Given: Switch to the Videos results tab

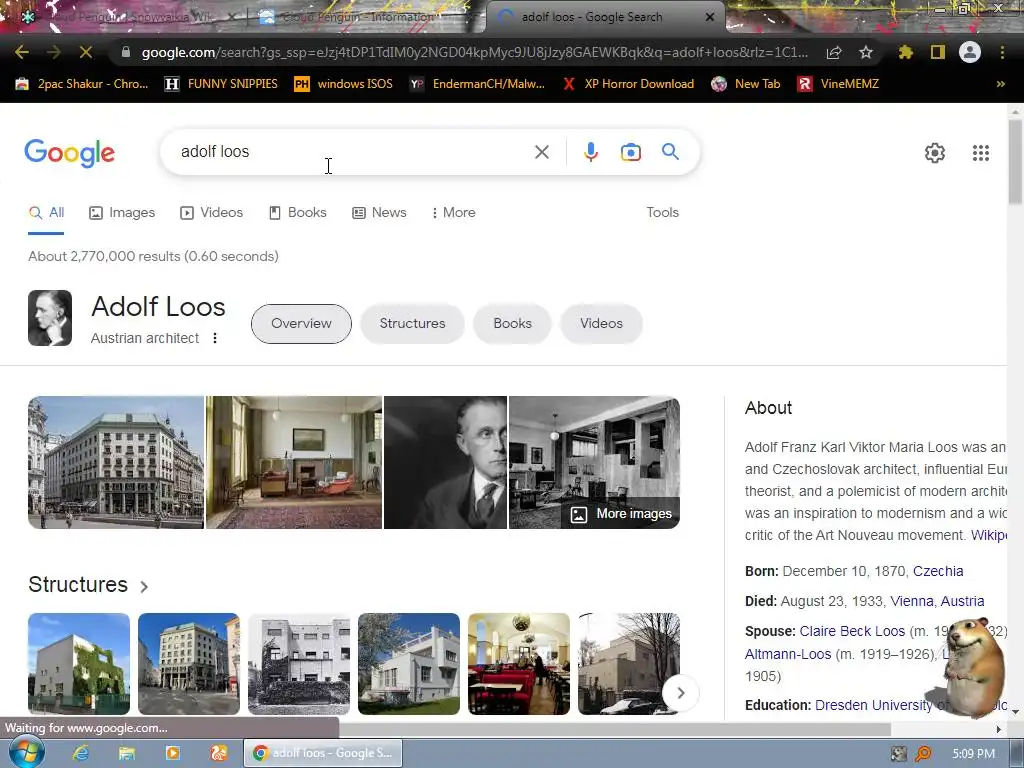Looking at the screenshot, I should pos(212,212).
